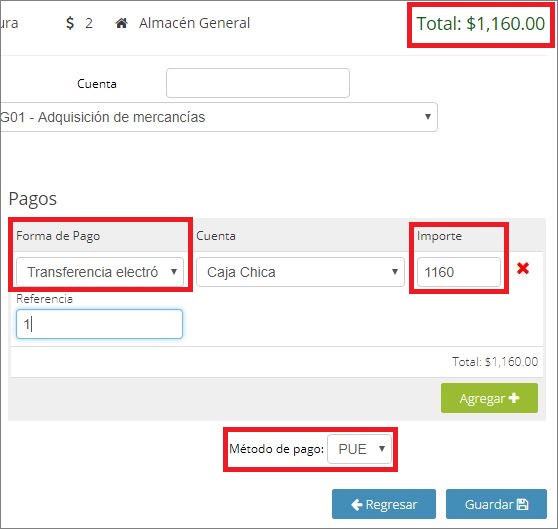Click the Guardar button

tap(496, 504)
